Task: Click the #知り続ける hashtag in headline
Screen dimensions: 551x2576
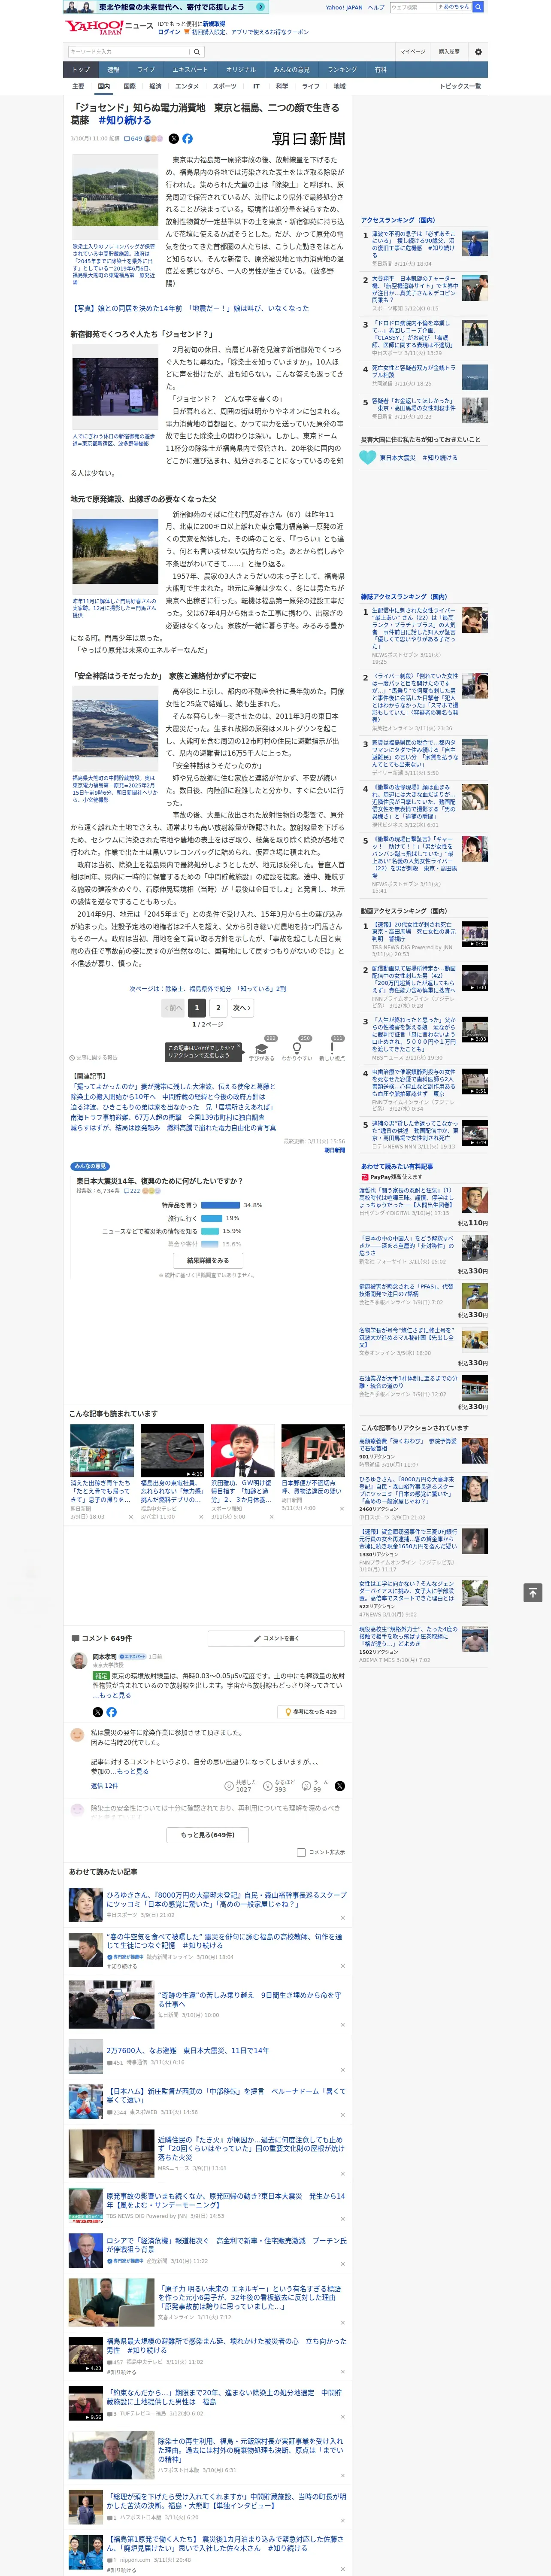Action: click(x=125, y=120)
